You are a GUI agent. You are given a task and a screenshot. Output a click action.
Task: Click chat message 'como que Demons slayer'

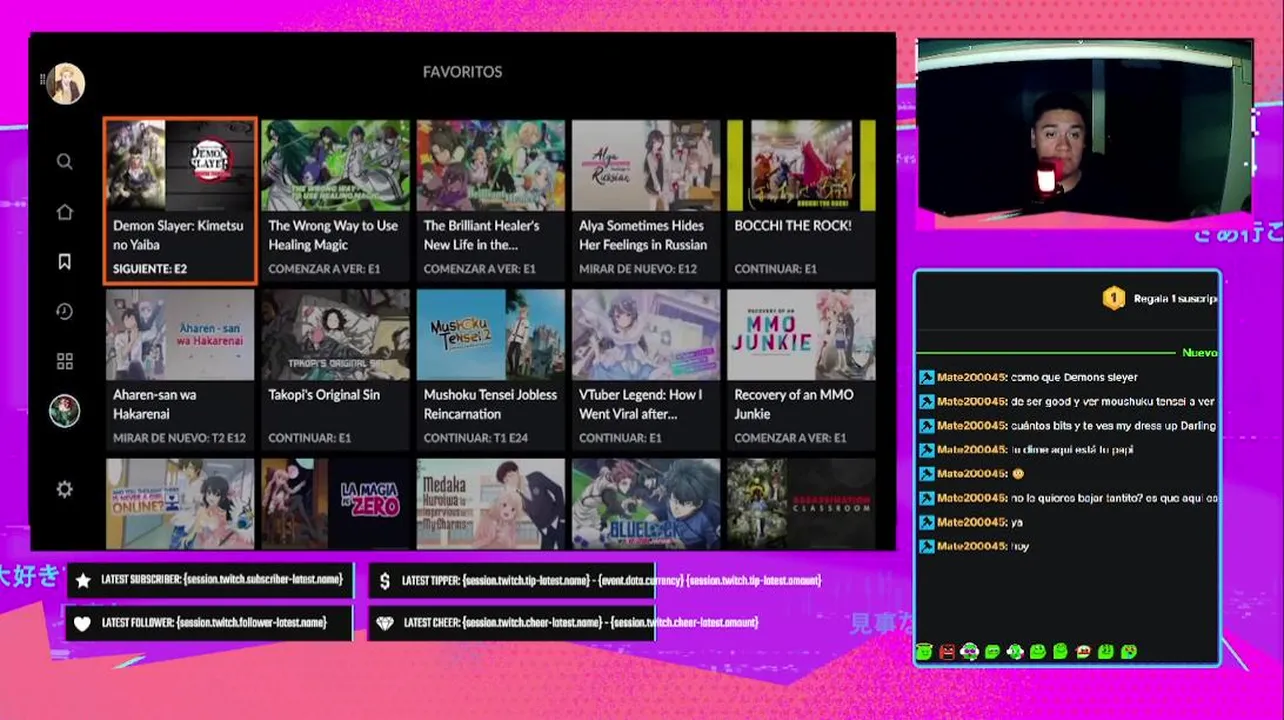click(1074, 378)
